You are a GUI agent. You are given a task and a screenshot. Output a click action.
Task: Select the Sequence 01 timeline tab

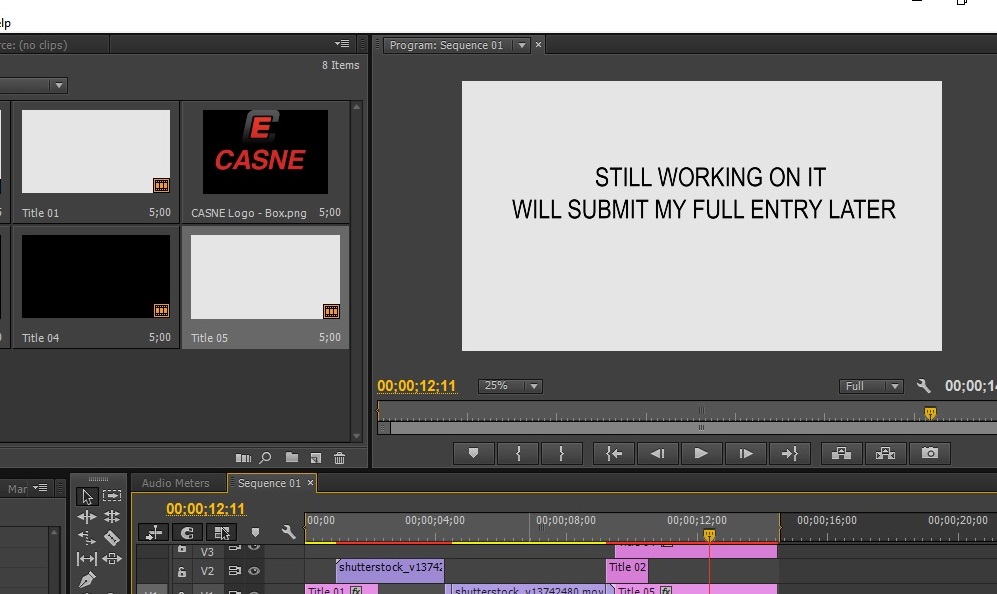click(x=269, y=483)
